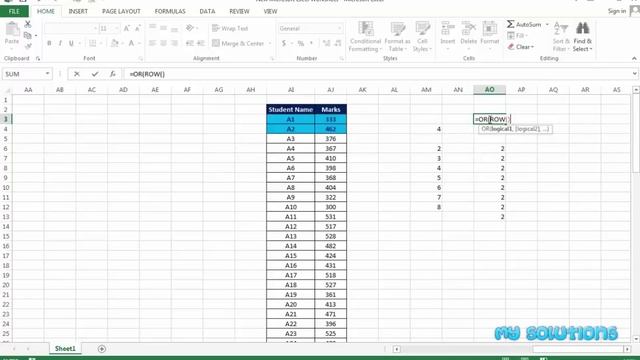
Task: Open the font size dropdown
Action: (116, 29)
